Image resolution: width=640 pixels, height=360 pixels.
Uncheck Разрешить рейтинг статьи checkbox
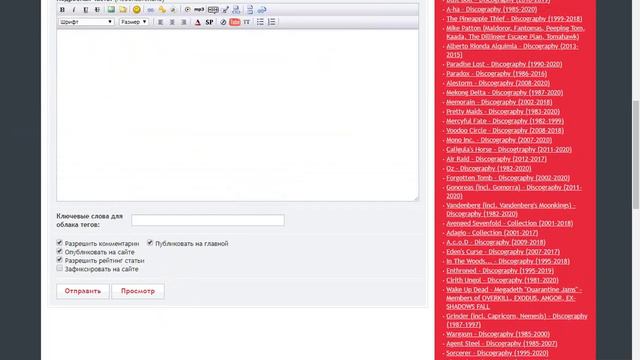pyautogui.click(x=60, y=260)
